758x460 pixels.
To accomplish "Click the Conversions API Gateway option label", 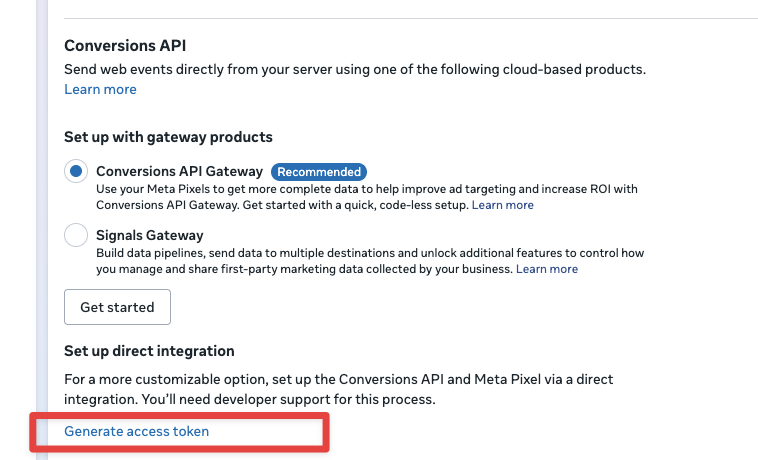I will click(179, 172).
